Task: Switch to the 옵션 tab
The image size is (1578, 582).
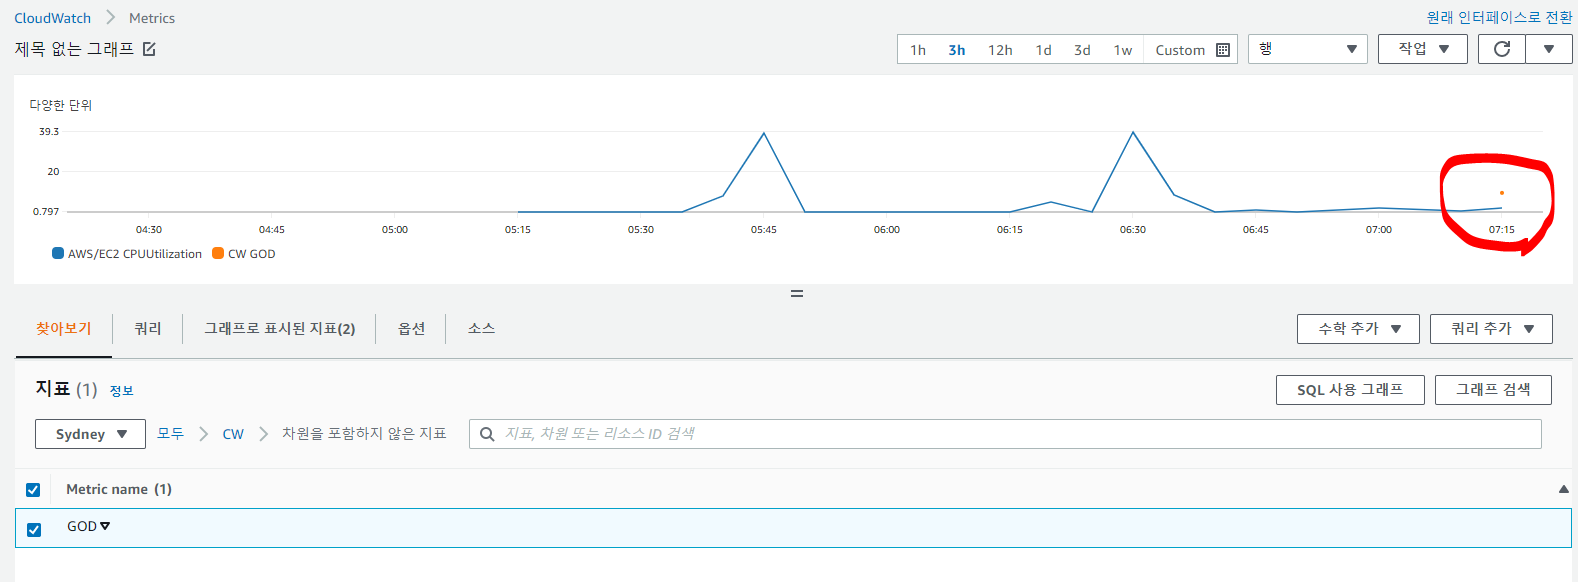Action: click(x=411, y=328)
